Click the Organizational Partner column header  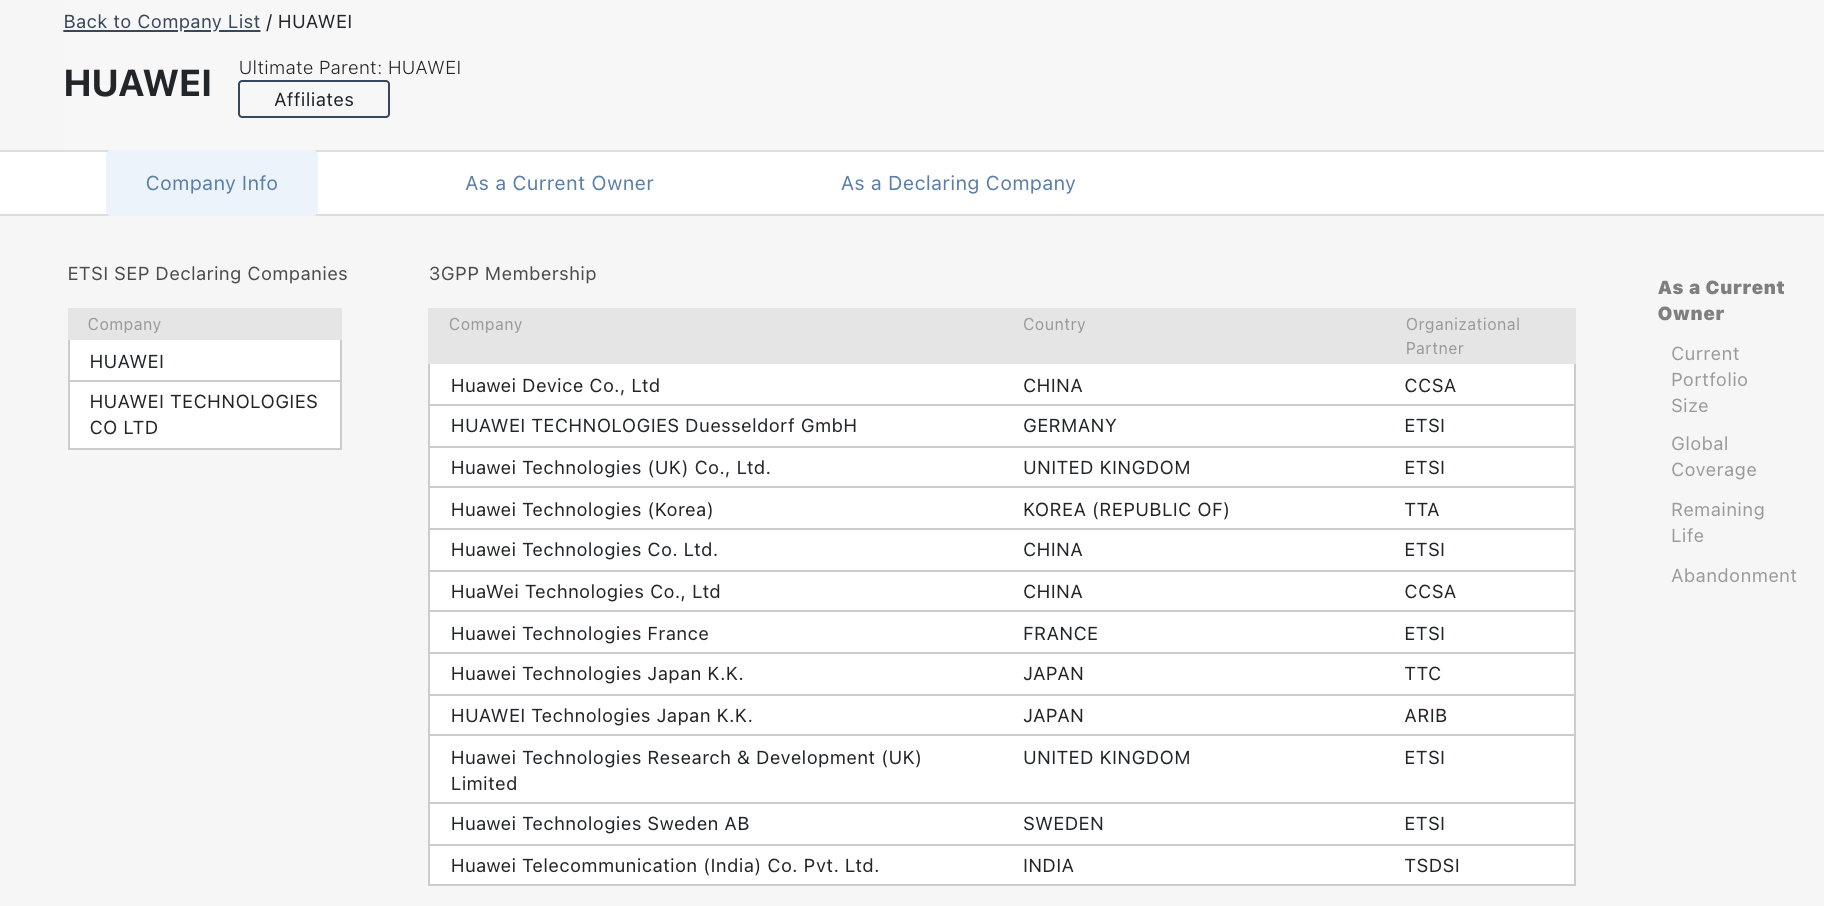(1462, 336)
